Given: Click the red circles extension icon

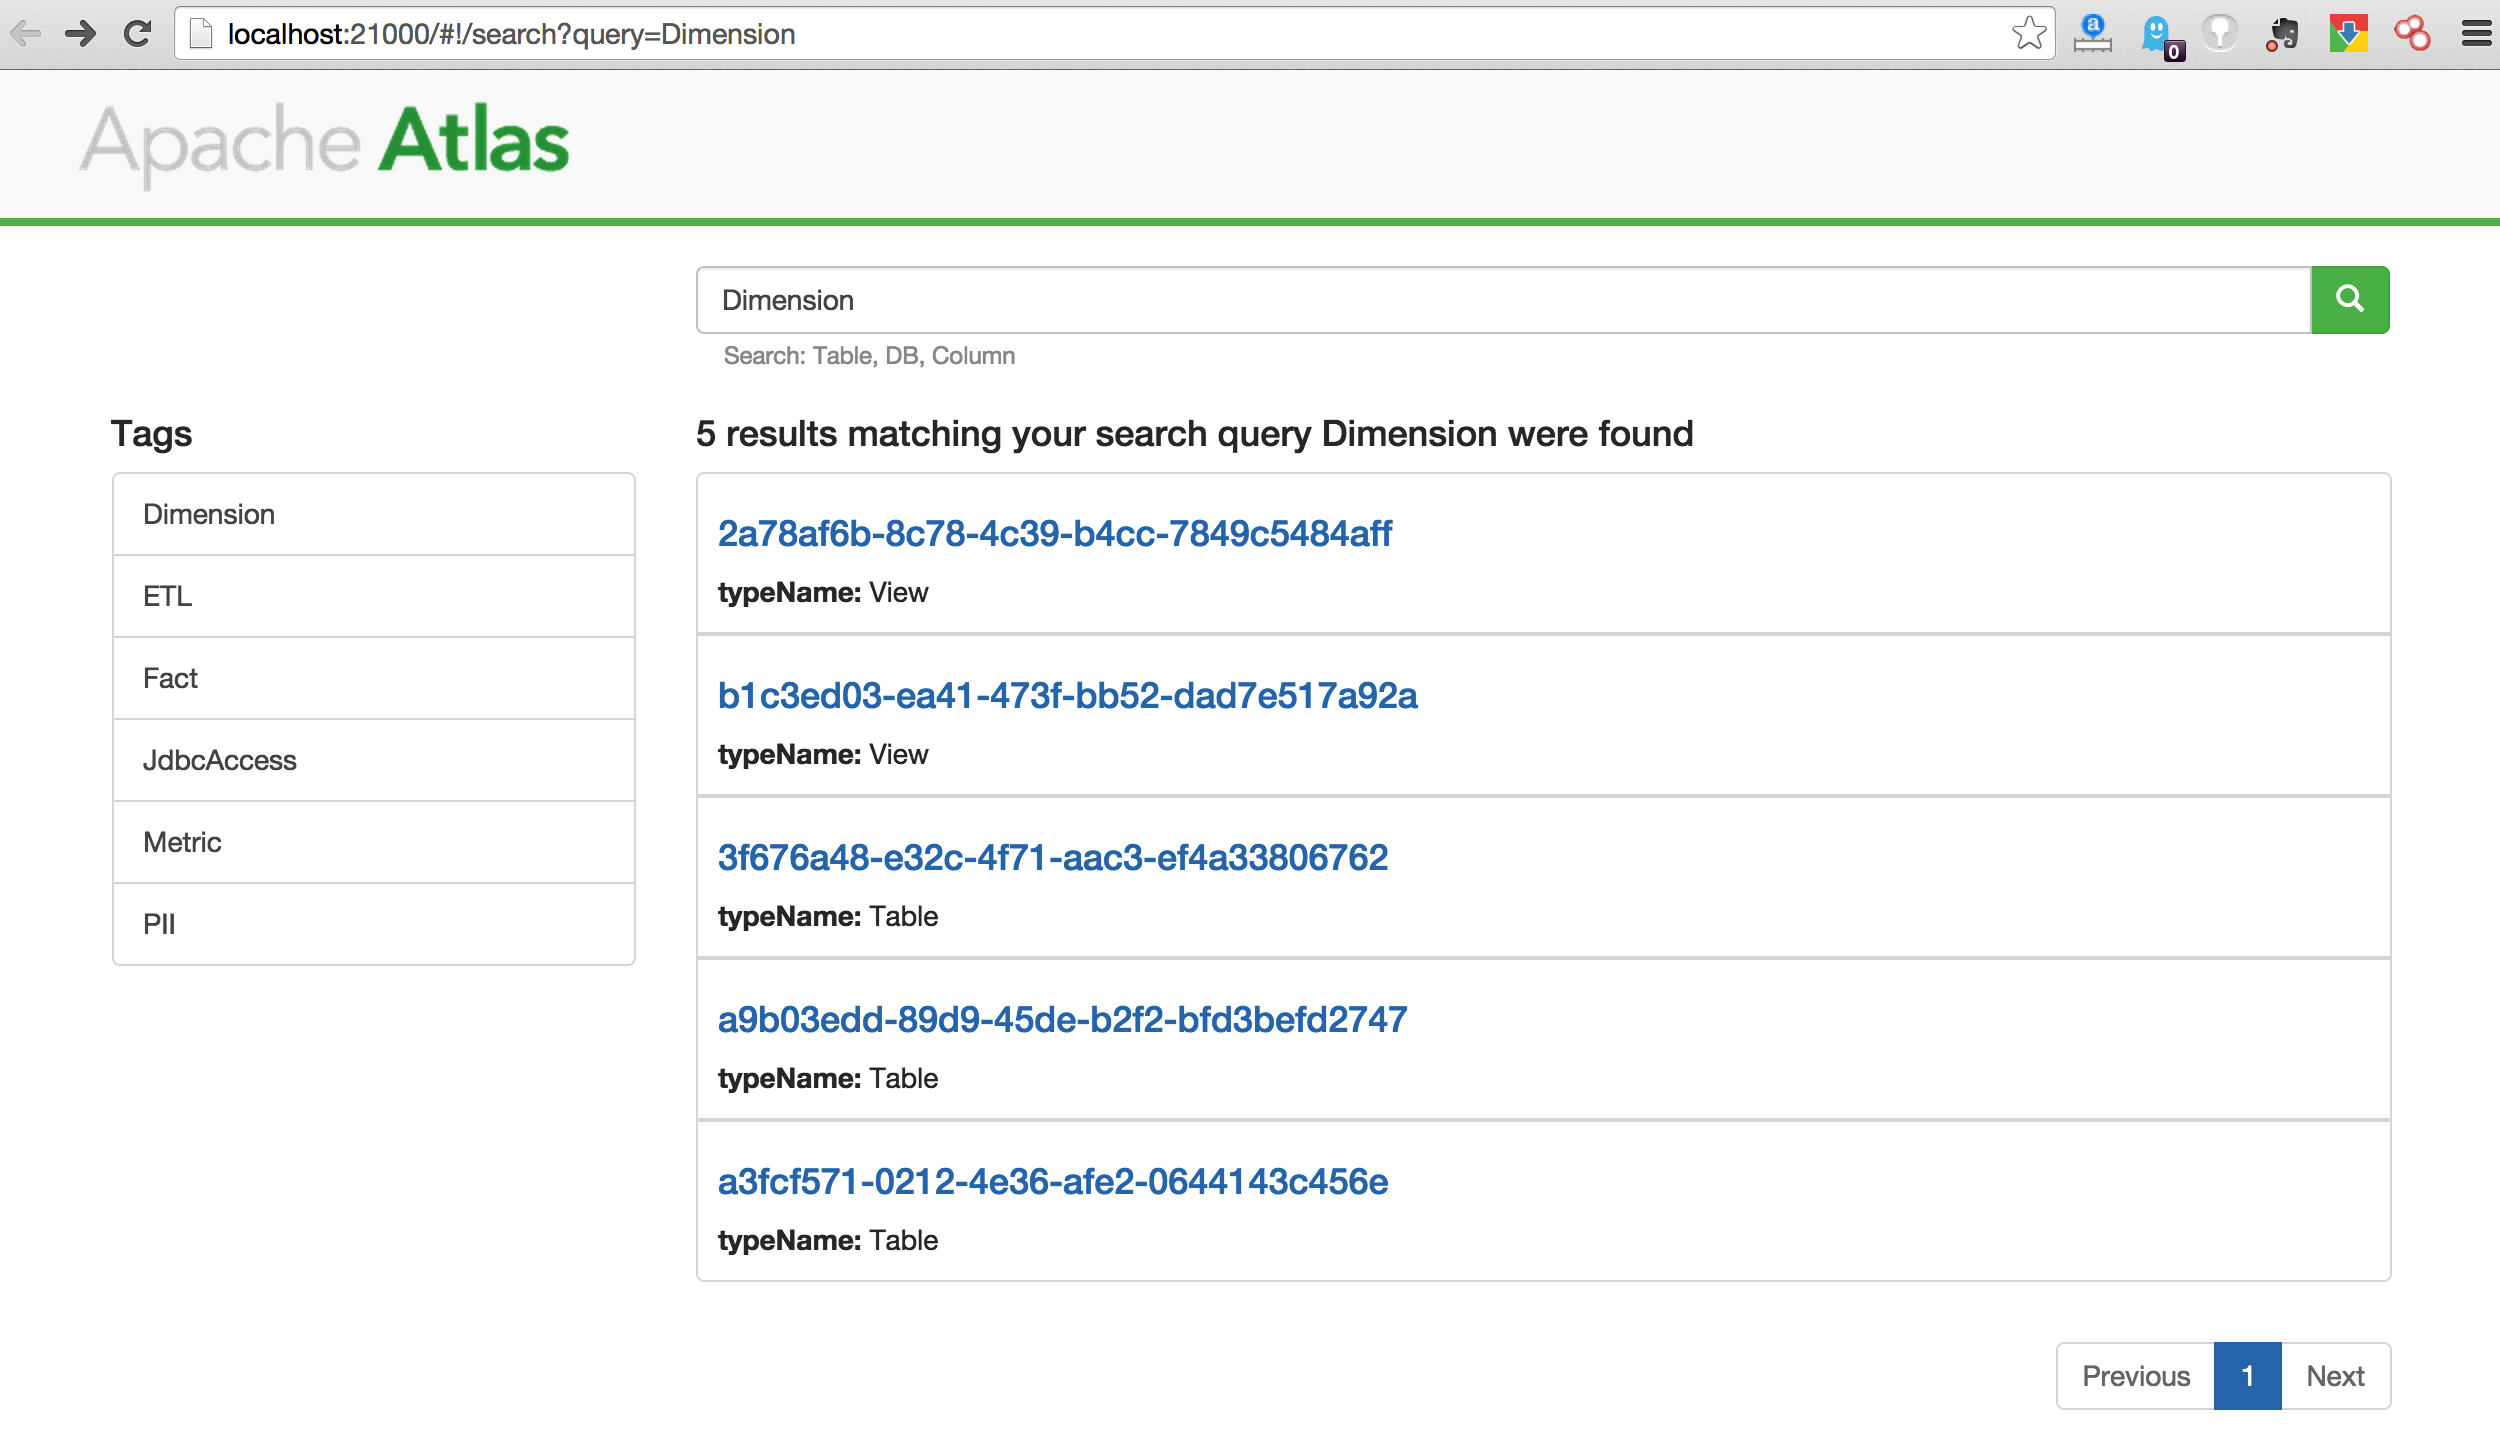Looking at the screenshot, I should click(2412, 34).
